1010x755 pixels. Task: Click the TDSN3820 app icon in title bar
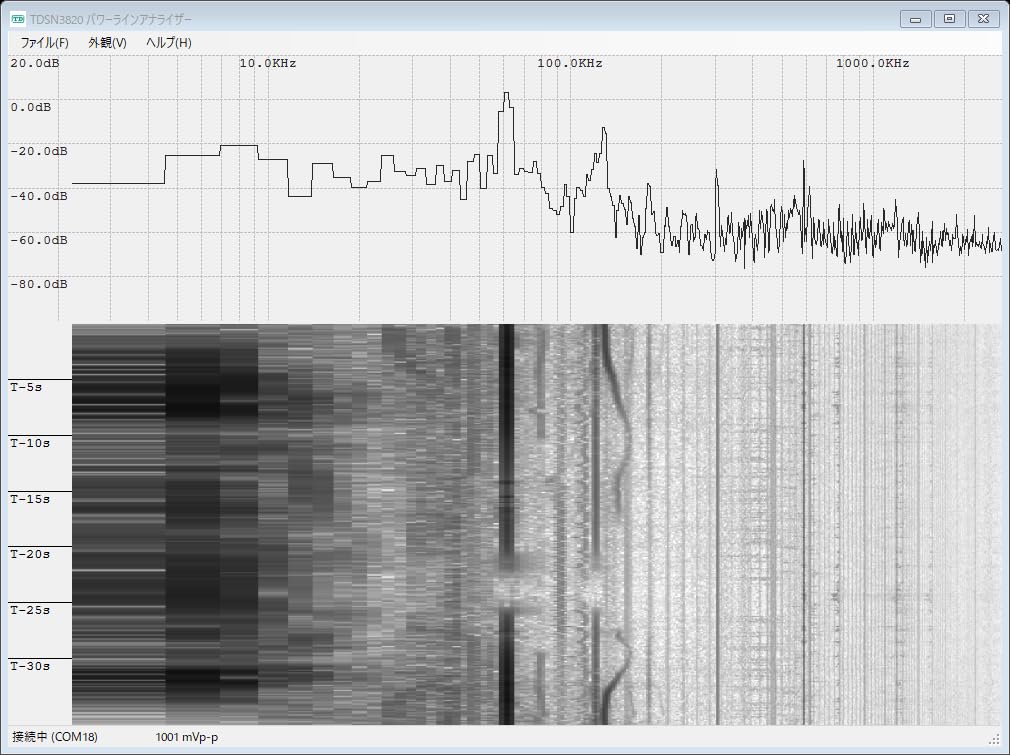click(x=18, y=19)
